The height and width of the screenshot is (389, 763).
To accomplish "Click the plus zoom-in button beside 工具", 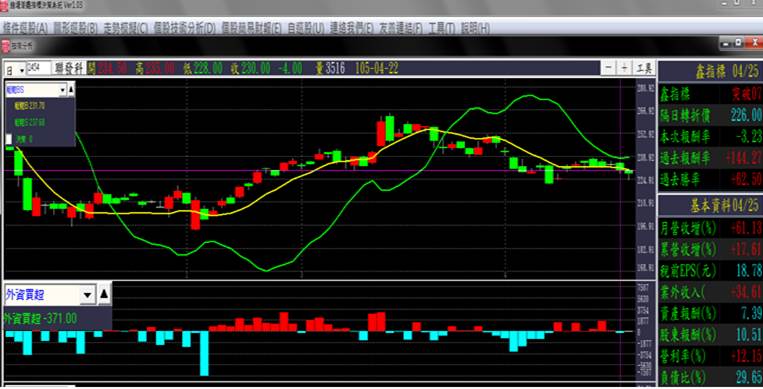I will coord(624,68).
